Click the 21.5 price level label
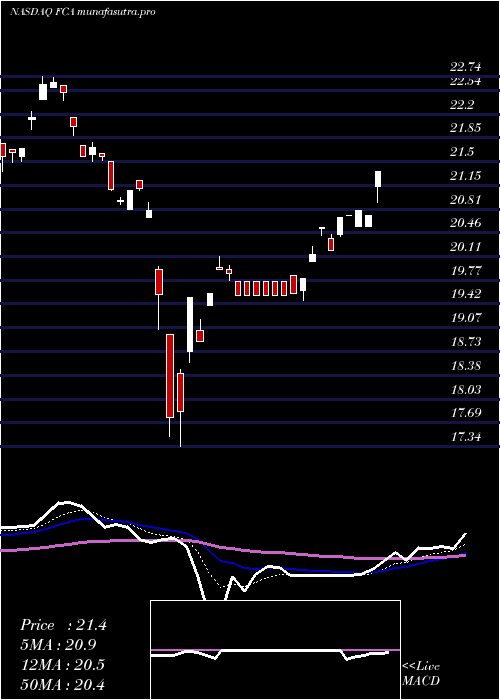 [462, 152]
